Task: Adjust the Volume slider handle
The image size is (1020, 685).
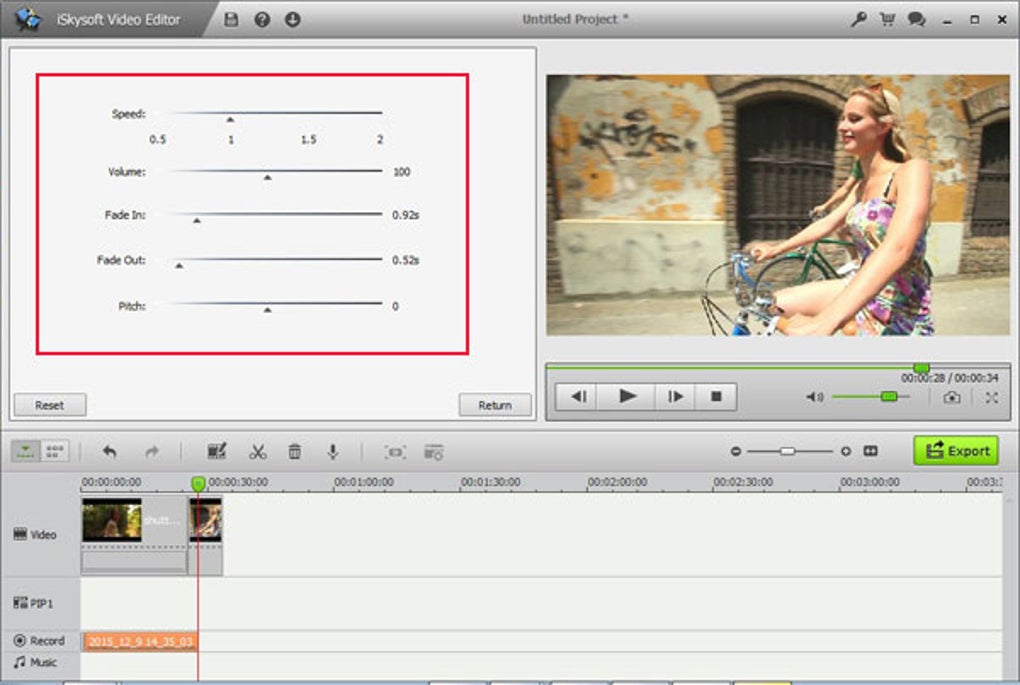Action: [267, 178]
